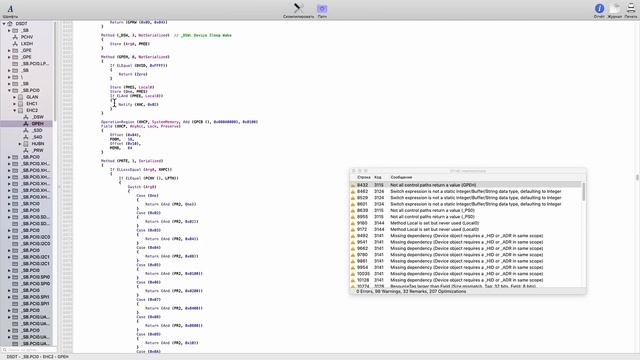The image size is (640, 360).
Task: Select warning row 8432 Not all control paths
Action: pos(465,185)
